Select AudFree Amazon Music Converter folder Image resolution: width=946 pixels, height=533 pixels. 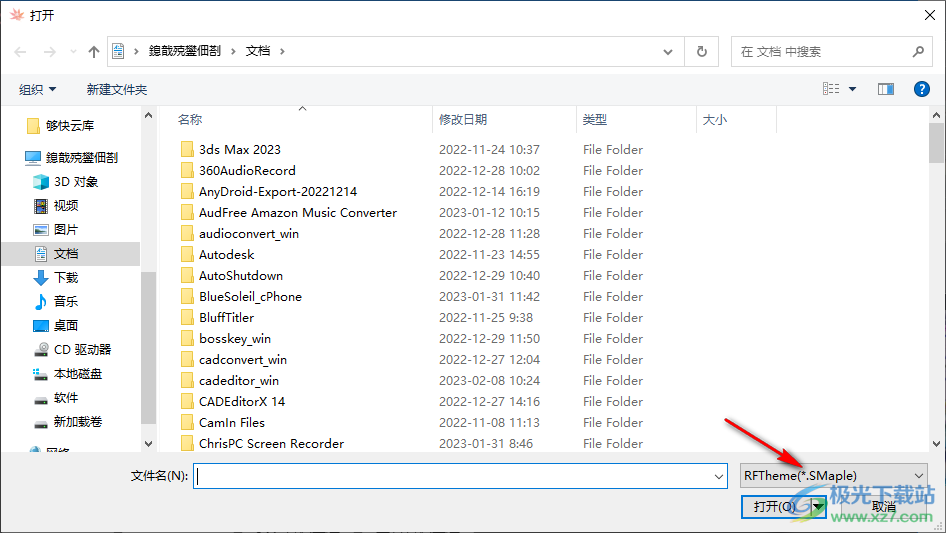298,212
